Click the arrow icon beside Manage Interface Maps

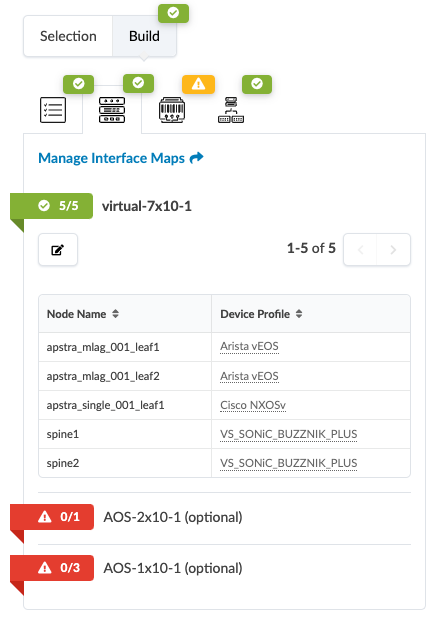click(x=196, y=158)
